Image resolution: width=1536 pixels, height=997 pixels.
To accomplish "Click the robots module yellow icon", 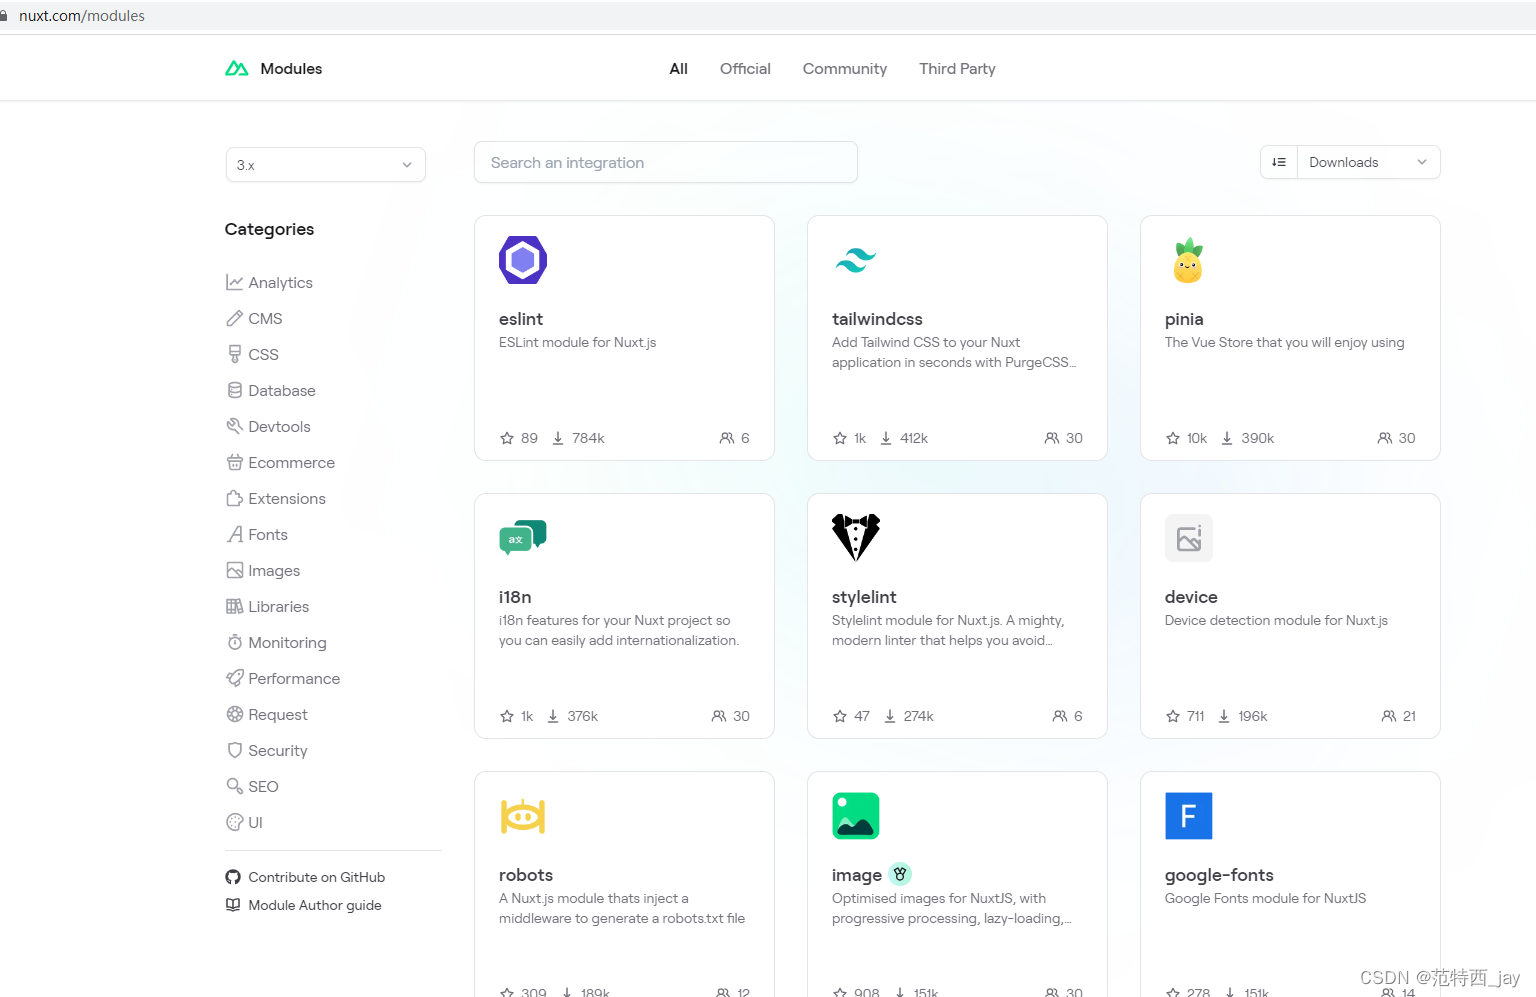I will [522, 816].
